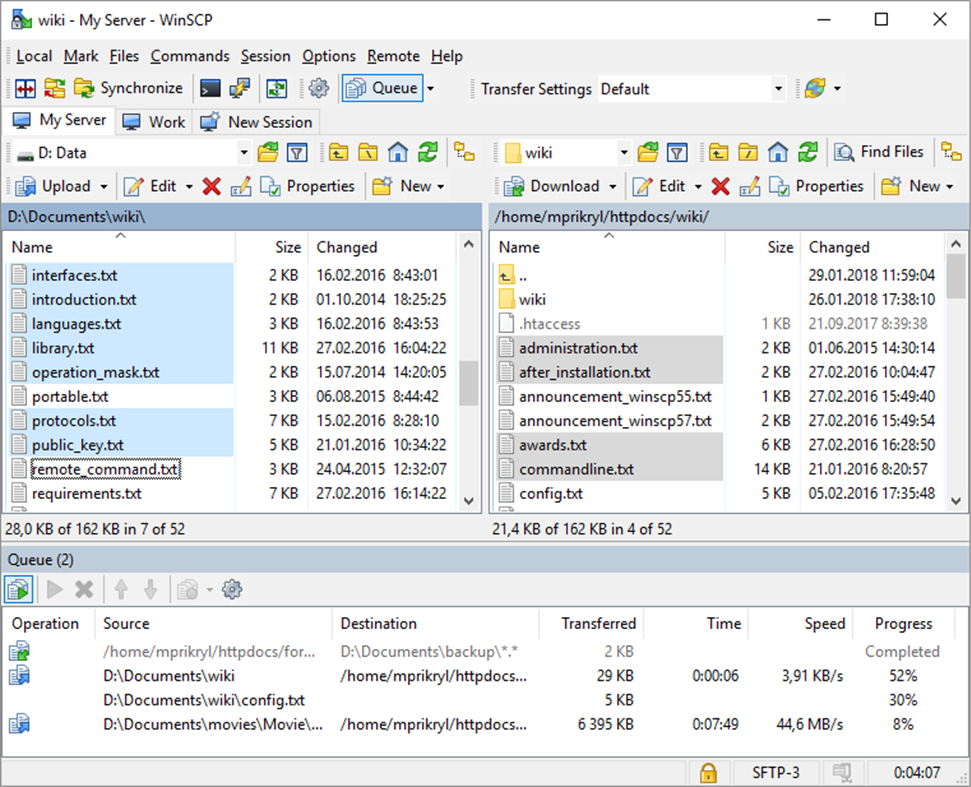Go to the remote home directory icon
This screenshot has width=971, height=787.
point(778,152)
